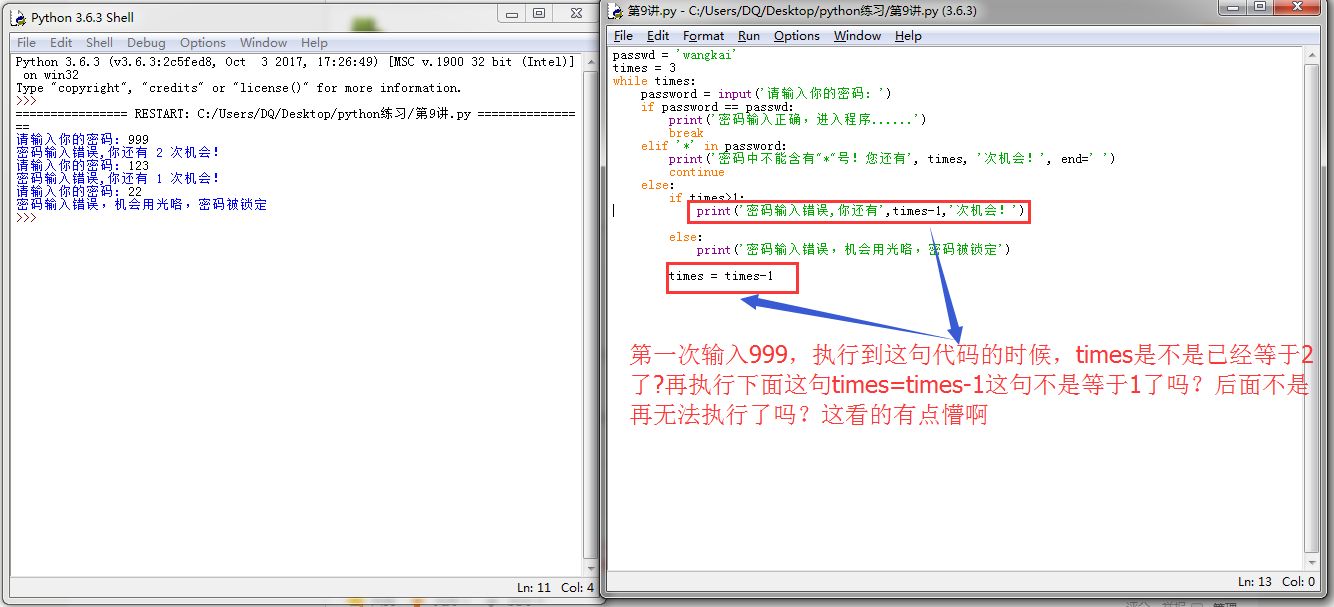Open the Format menu in the editor
The height and width of the screenshot is (607, 1334).
pyautogui.click(x=703, y=36)
